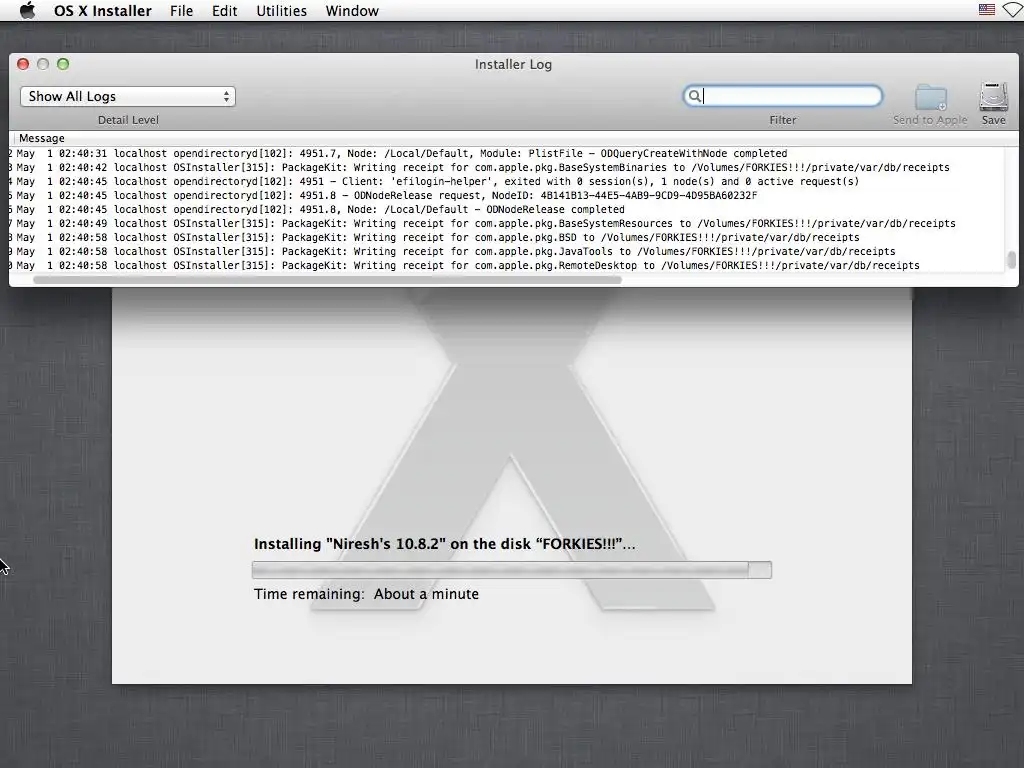
Task: Select log line for BaseSystemBinaries receipt
Action: [x=507, y=168]
